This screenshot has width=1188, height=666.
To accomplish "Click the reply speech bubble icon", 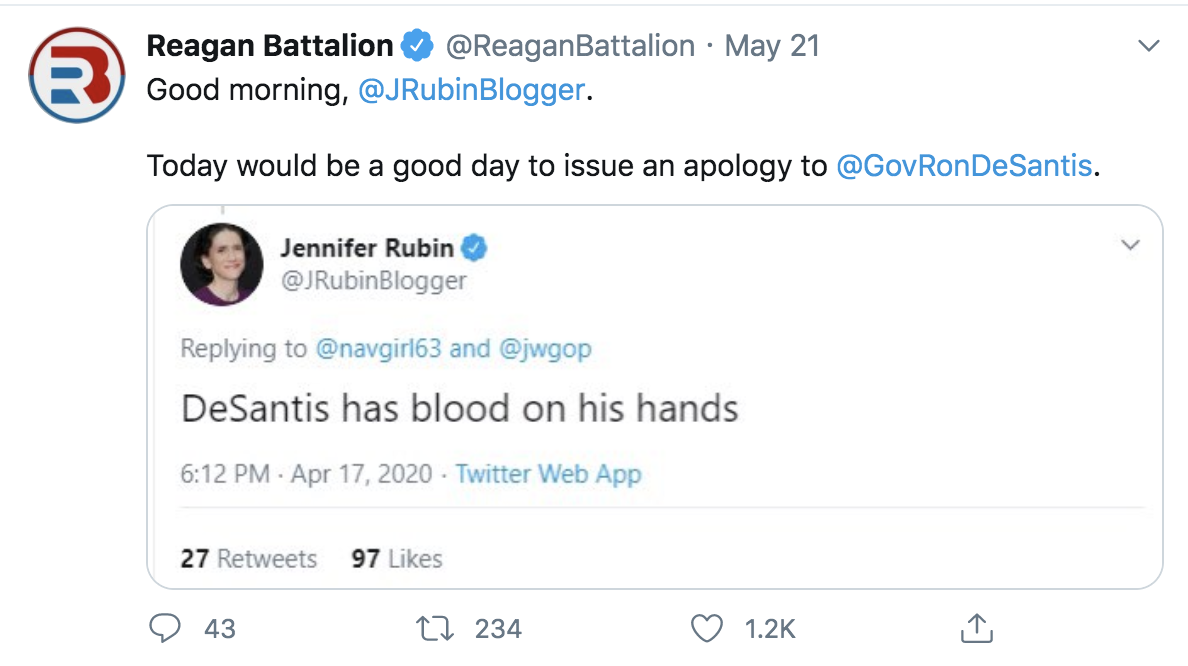I will click(162, 628).
